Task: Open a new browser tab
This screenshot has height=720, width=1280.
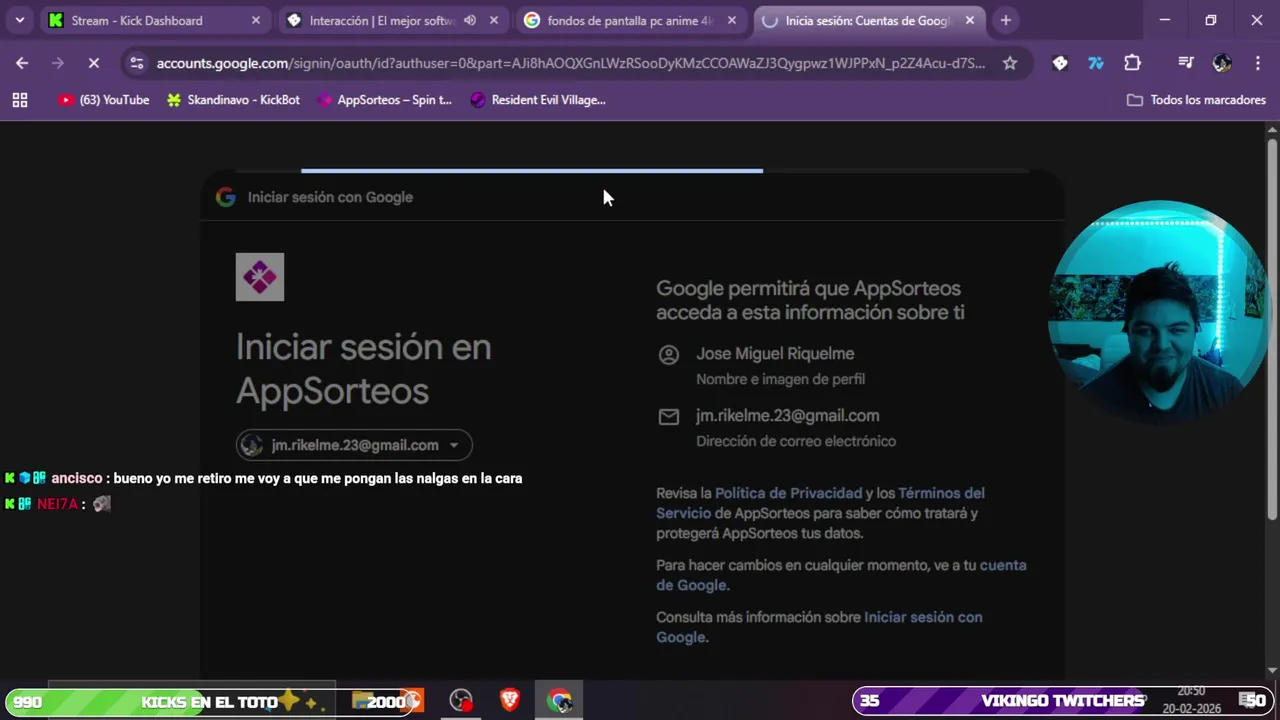Action: click(1006, 20)
